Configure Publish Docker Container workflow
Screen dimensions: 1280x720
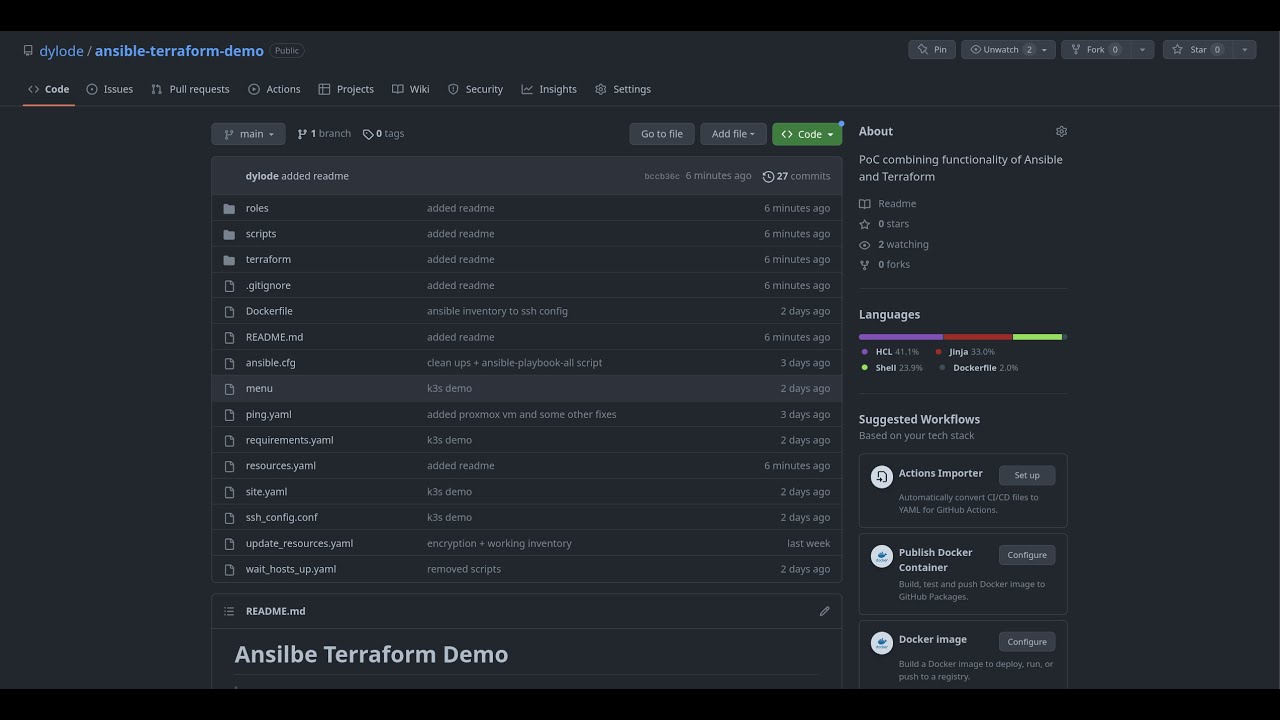pyautogui.click(x=1027, y=555)
